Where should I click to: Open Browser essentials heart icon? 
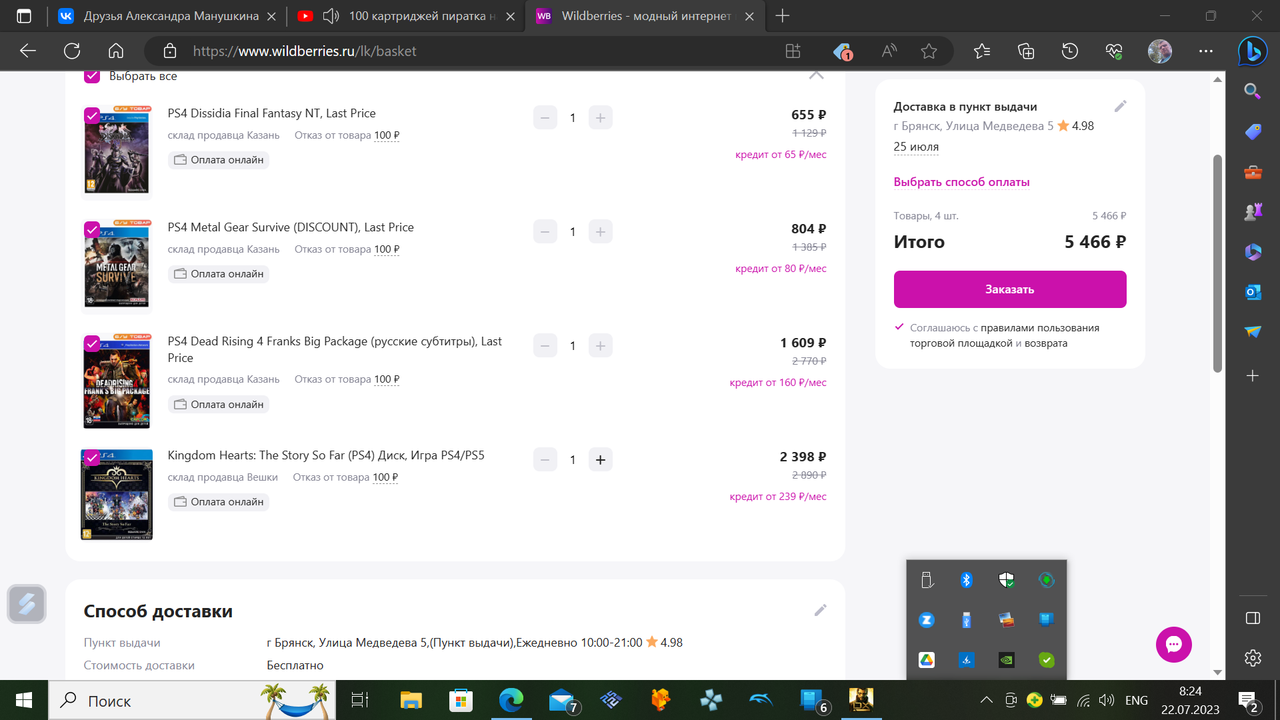tap(1115, 51)
